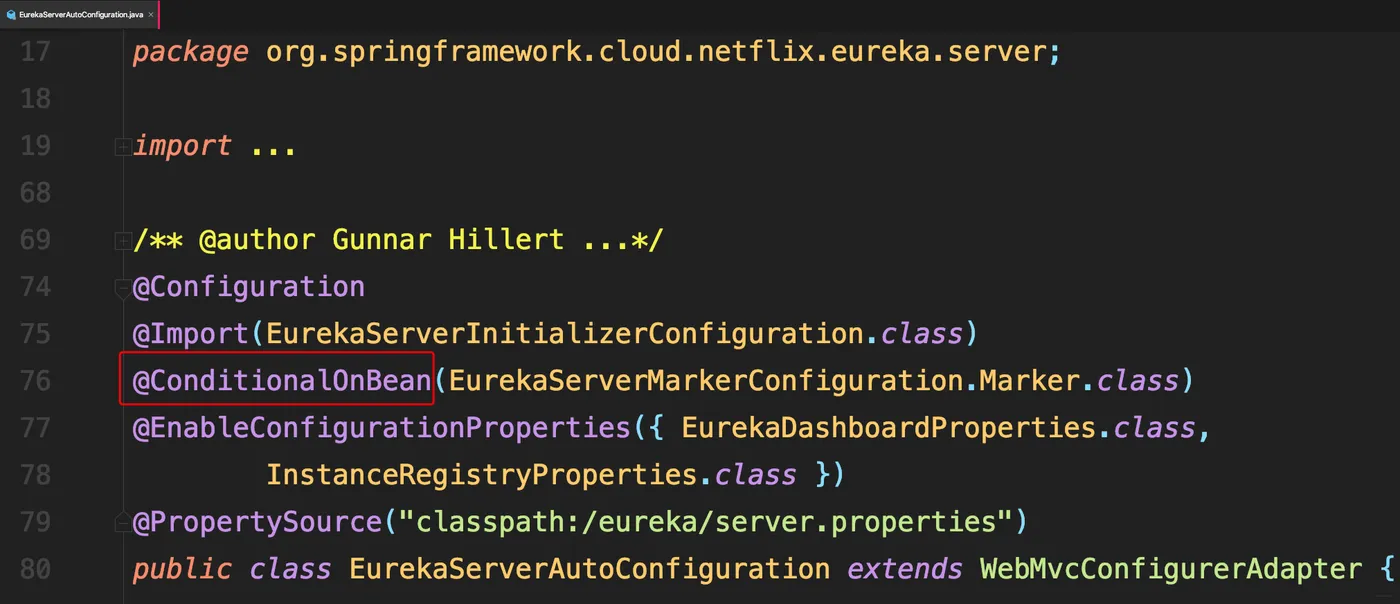Click line number 17 in gutter
The width and height of the screenshot is (1400, 604).
click(35, 52)
